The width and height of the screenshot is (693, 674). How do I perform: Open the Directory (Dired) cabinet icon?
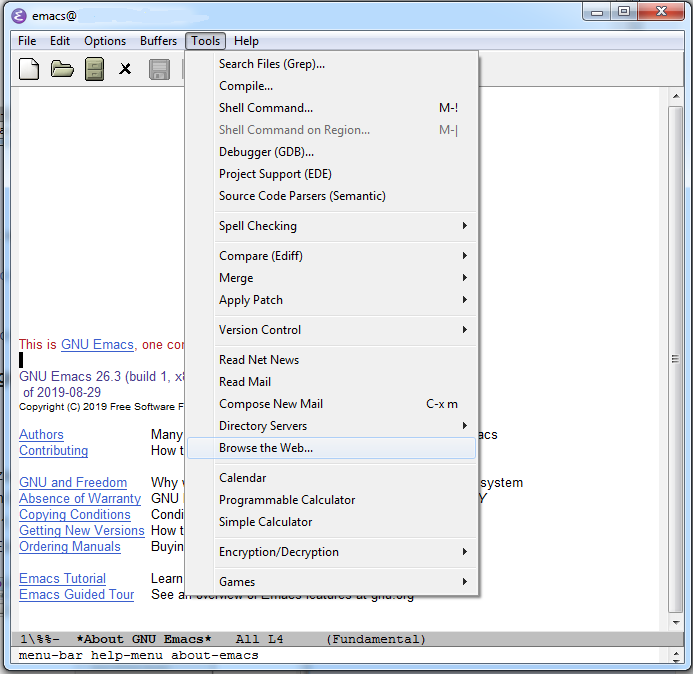pyautogui.click(x=95, y=69)
